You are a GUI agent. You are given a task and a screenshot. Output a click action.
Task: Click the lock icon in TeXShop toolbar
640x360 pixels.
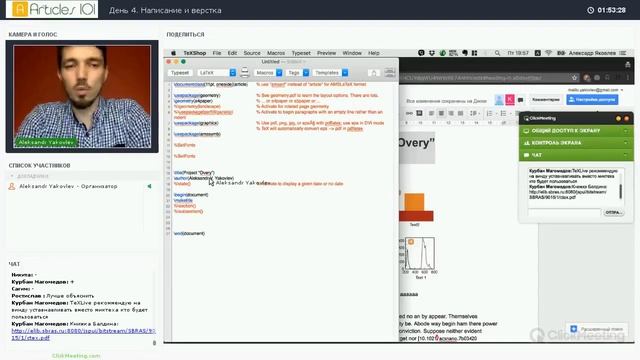pyautogui.click(x=373, y=73)
